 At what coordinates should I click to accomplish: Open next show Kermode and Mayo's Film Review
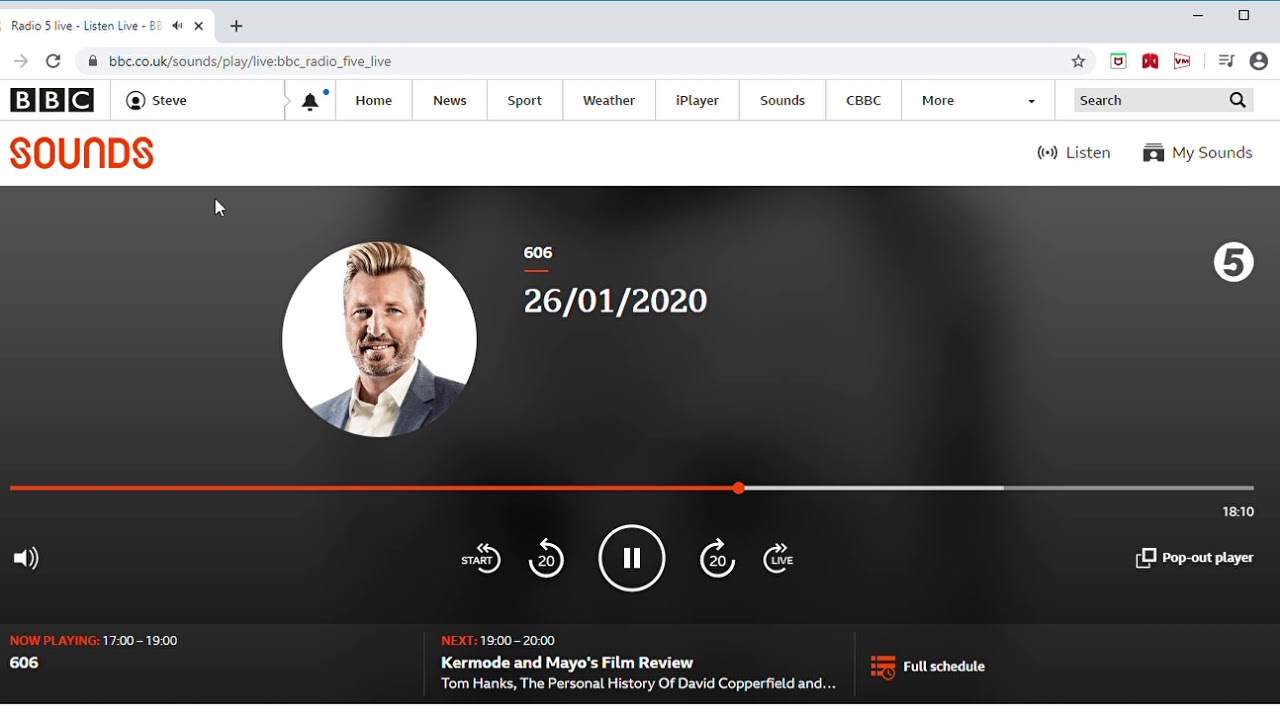click(567, 663)
